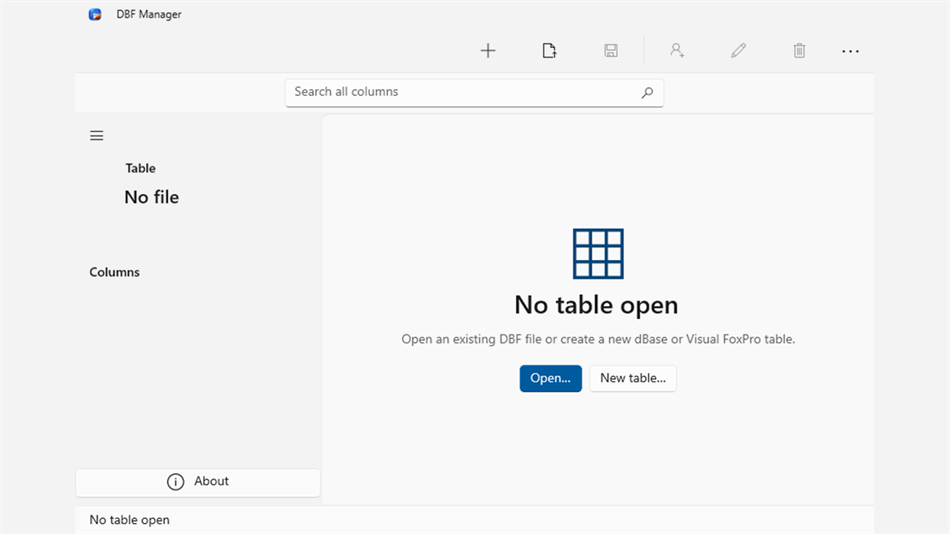The image size is (950, 534).
Task: Click the pencil edit icon
Action: pos(738,51)
